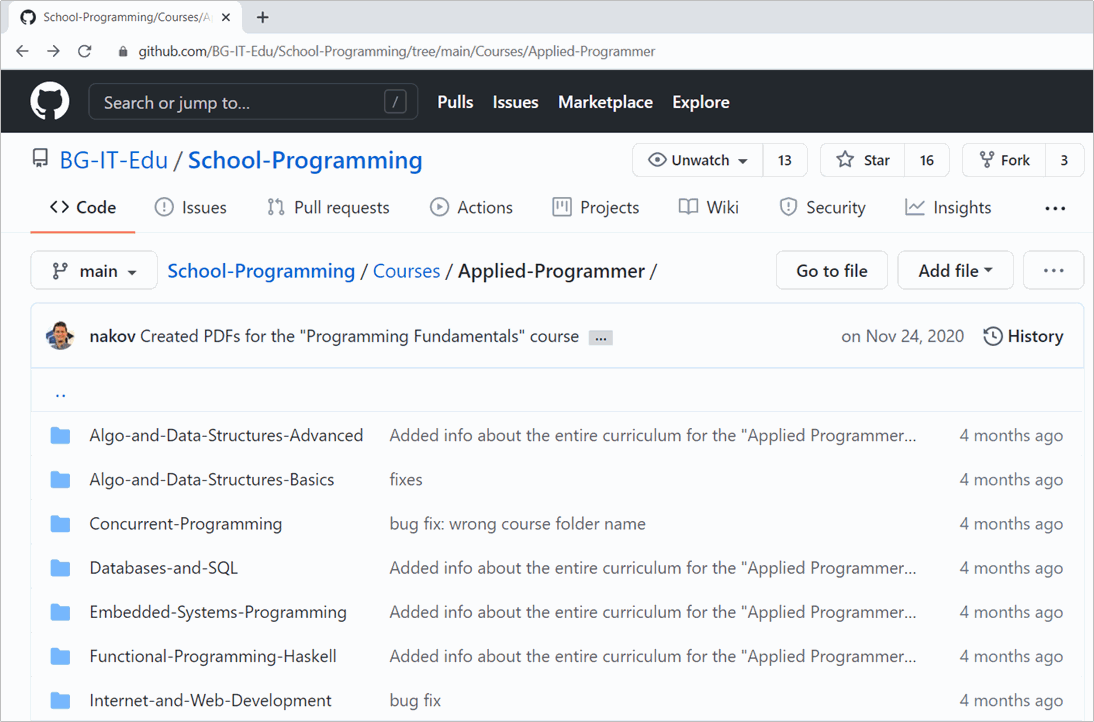
Task: Open the Insights tab
Action: 948,208
